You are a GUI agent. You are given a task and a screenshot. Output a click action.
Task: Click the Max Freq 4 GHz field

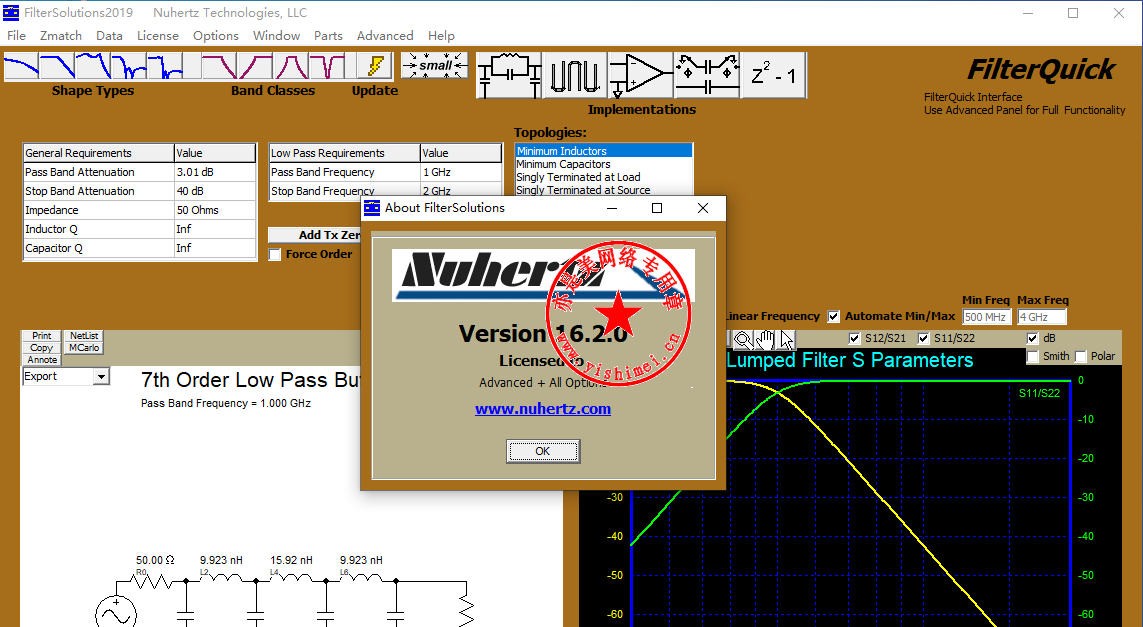1042,317
